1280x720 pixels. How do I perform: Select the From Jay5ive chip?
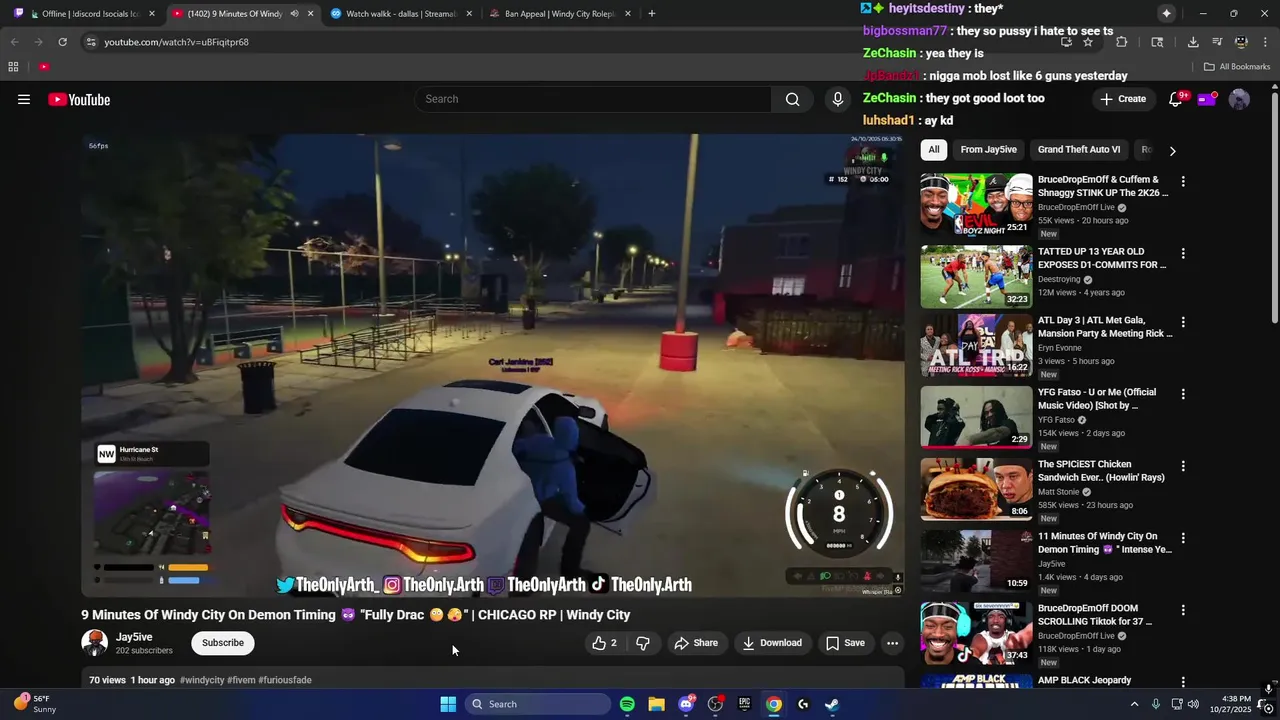[x=988, y=150]
